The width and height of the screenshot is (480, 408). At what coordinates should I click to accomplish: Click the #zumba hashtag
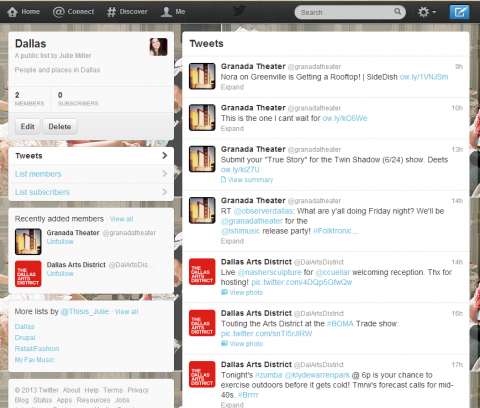coord(269,375)
